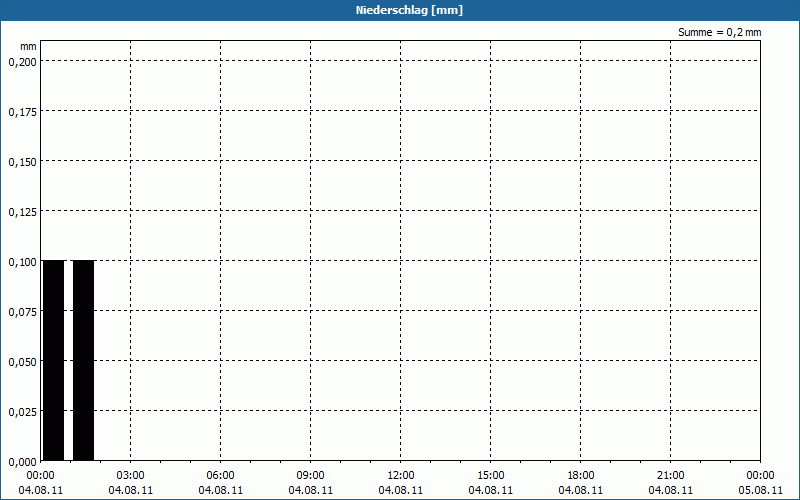Click the 0,075 y-axis label
Screen dimensions: 800x500
(22, 312)
